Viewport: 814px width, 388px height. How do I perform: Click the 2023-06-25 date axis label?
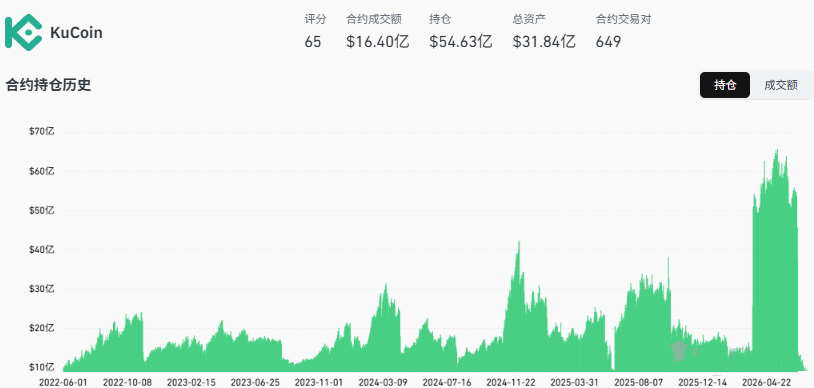[255, 382]
